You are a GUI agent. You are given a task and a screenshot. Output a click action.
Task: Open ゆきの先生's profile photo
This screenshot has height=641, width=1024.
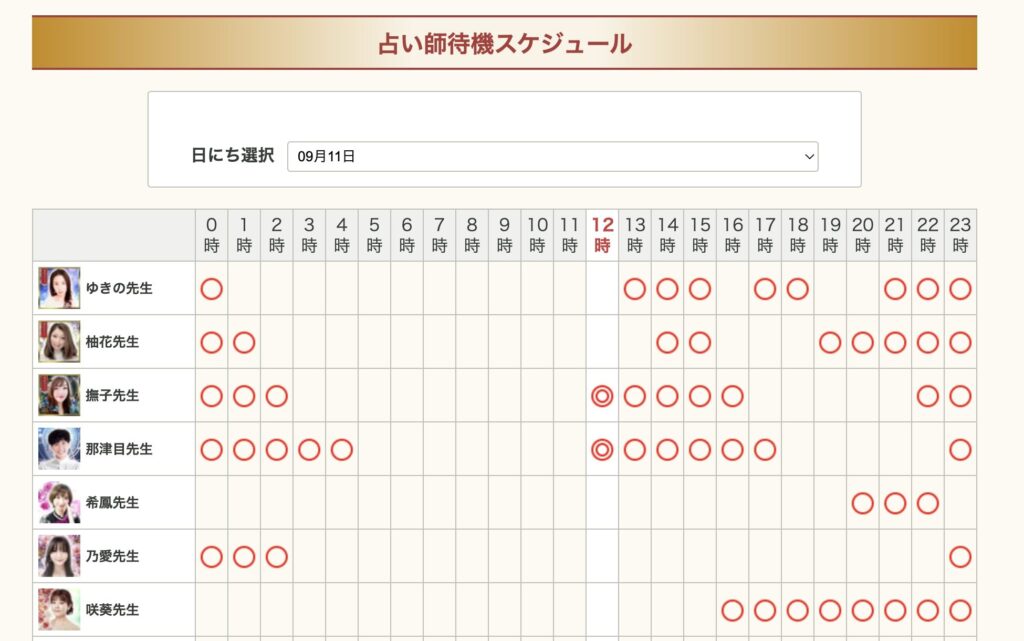(59, 288)
